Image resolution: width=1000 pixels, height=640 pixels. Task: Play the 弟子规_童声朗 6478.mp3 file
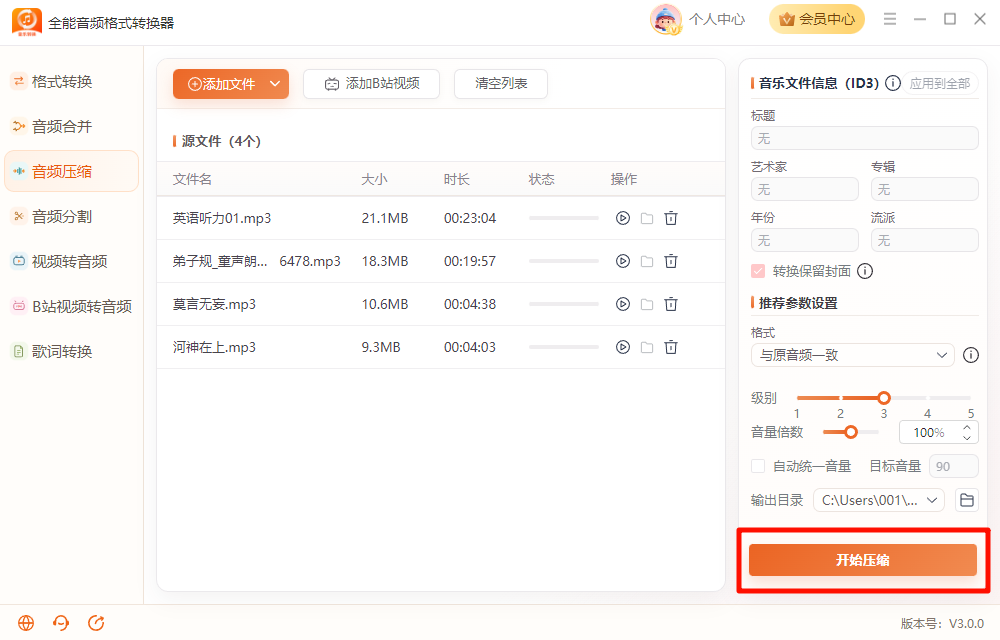tap(622, 261)
